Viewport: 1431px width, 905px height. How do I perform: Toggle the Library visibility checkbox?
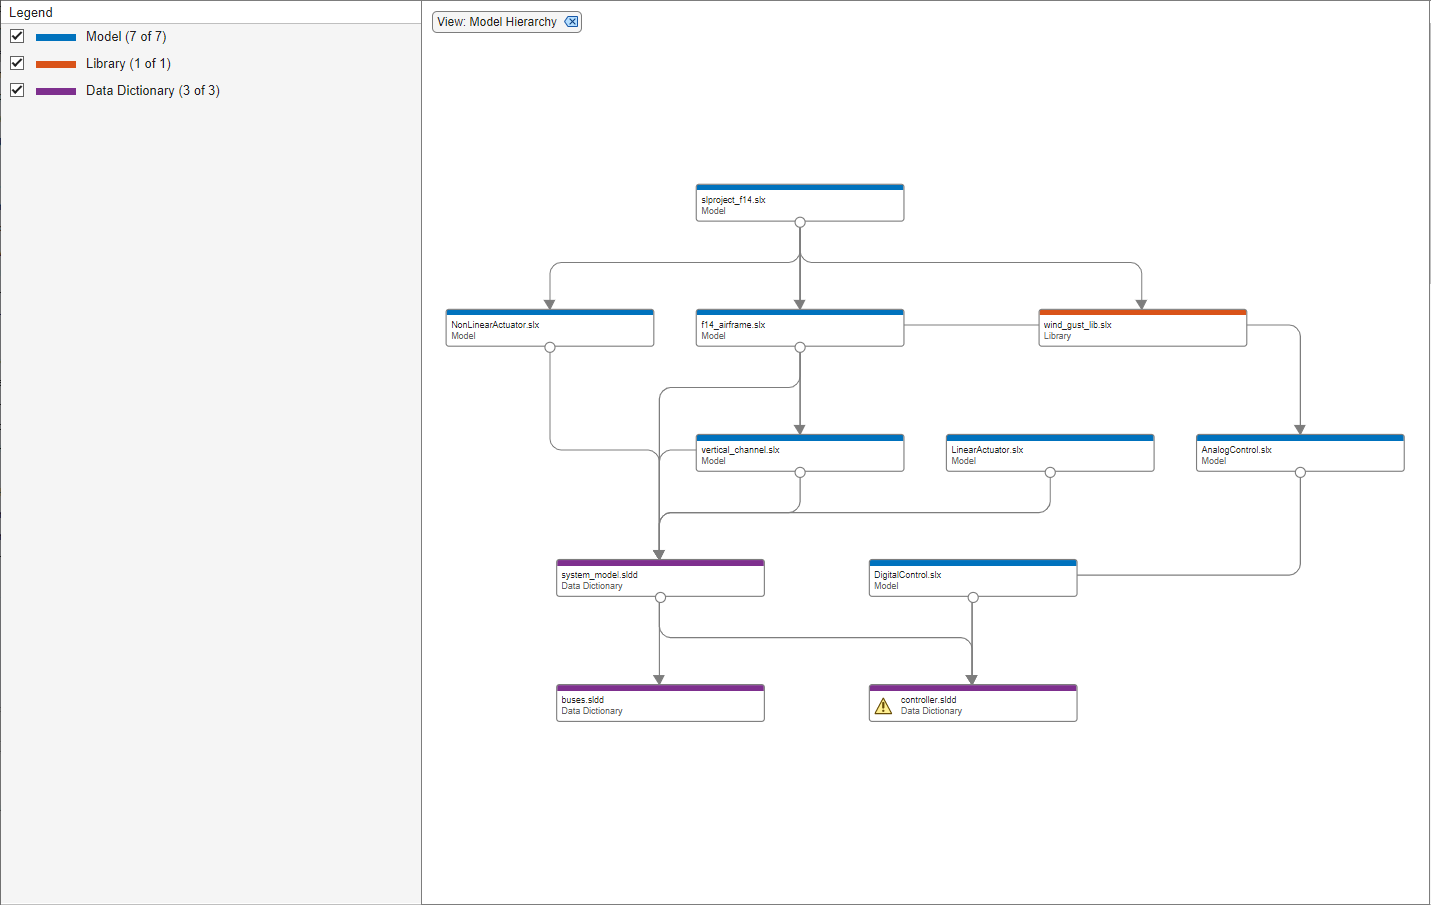click(x=17, y=63)
